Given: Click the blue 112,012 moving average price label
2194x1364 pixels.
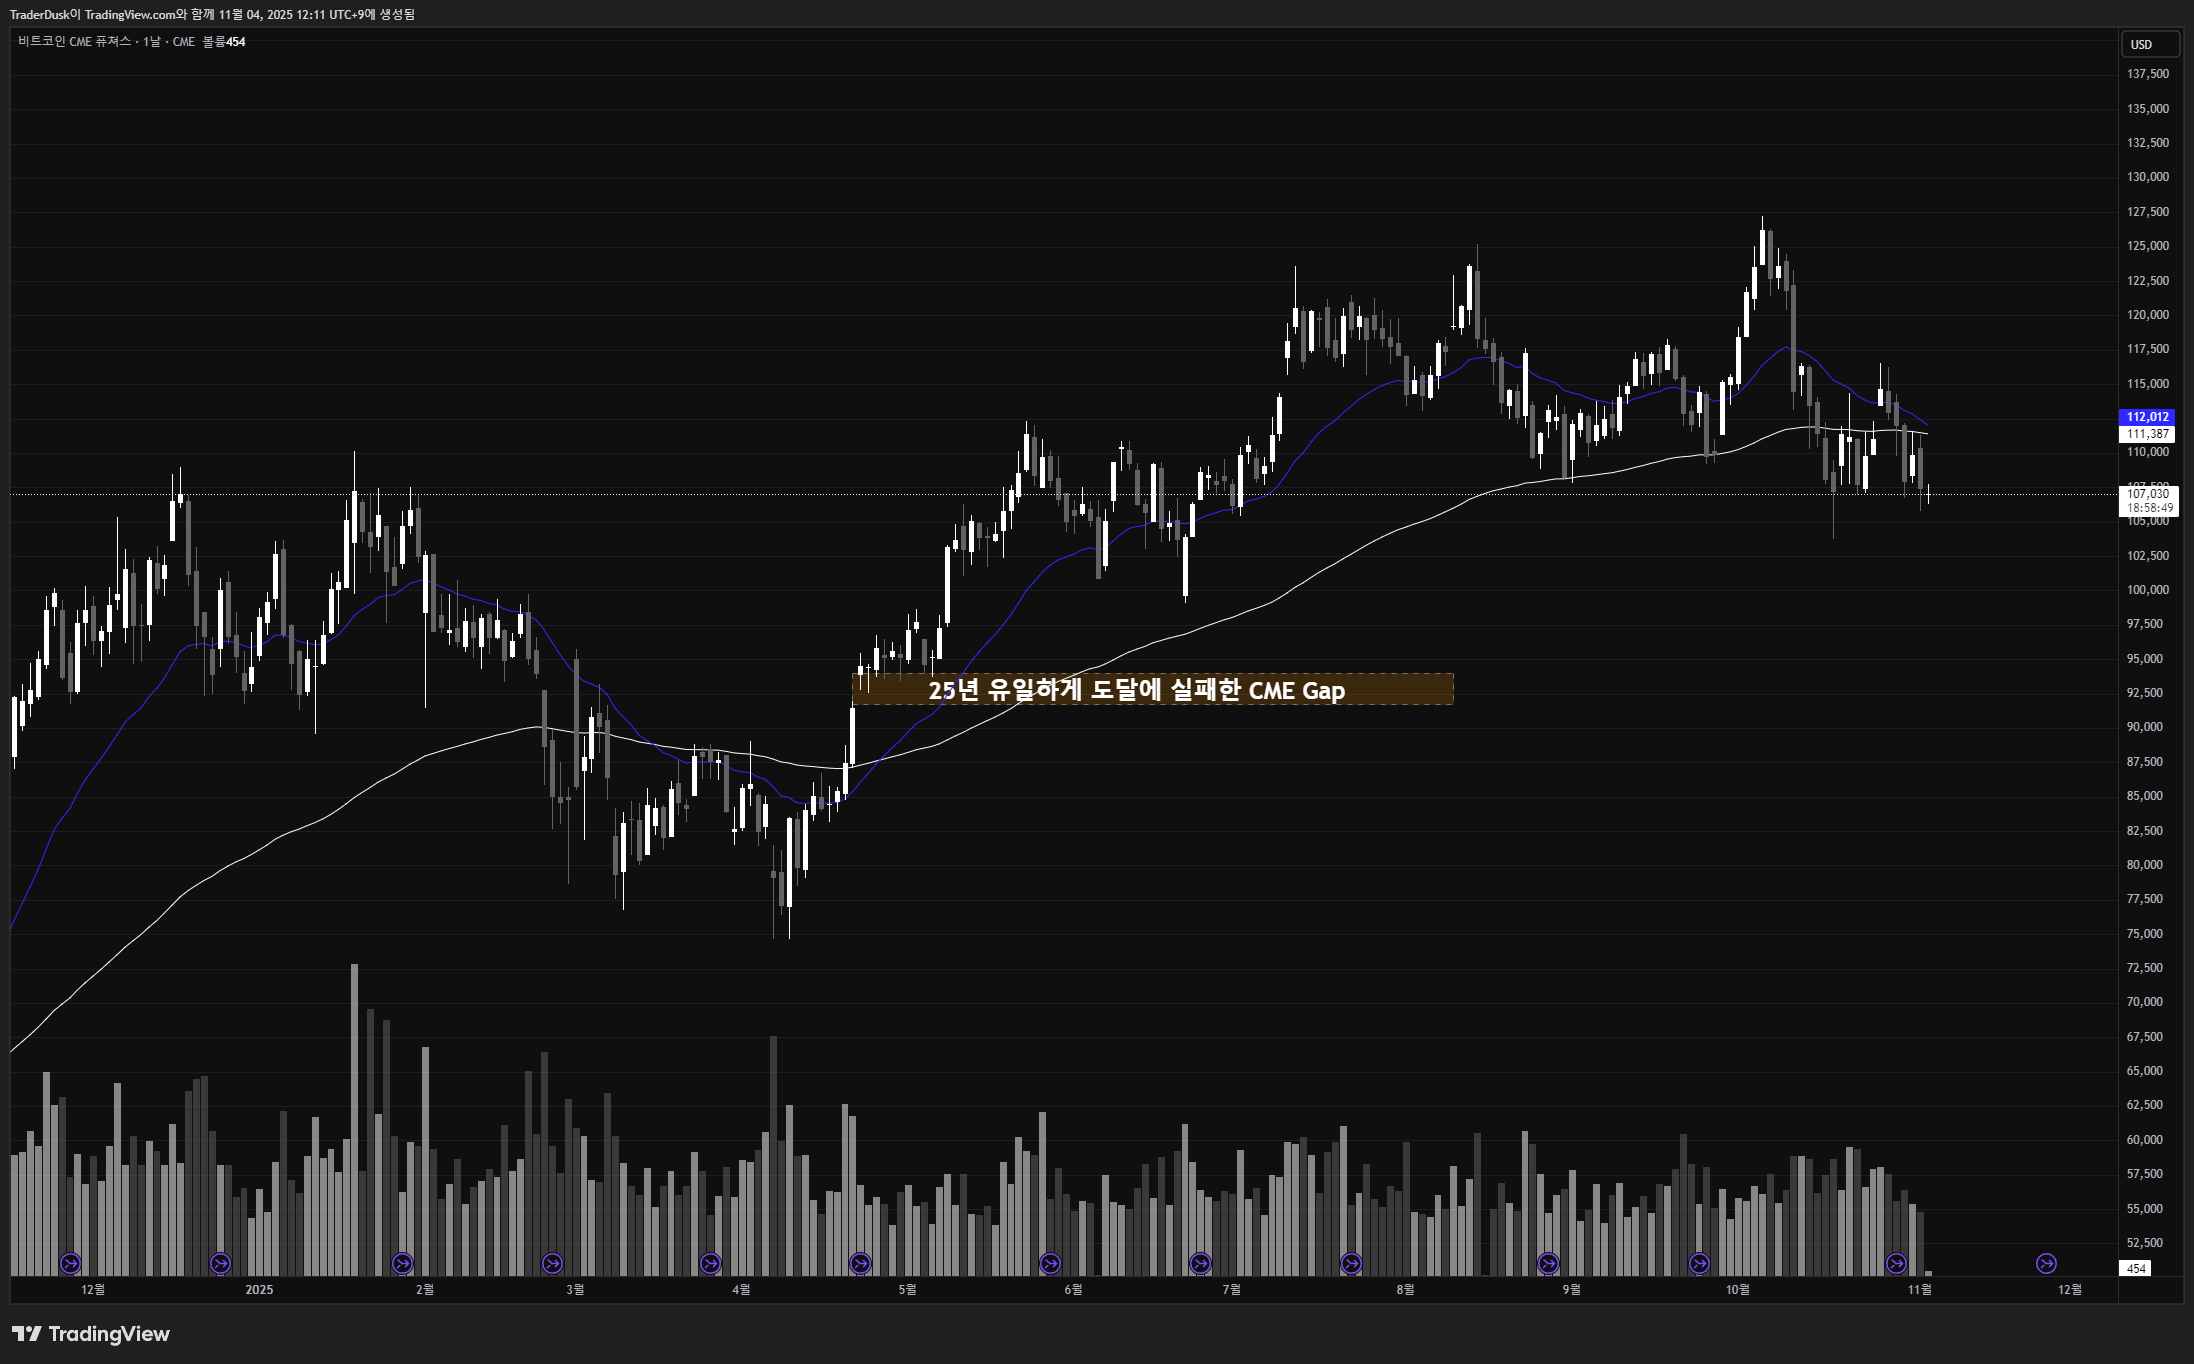Looking at the screenshot, I should [2147, 416].
